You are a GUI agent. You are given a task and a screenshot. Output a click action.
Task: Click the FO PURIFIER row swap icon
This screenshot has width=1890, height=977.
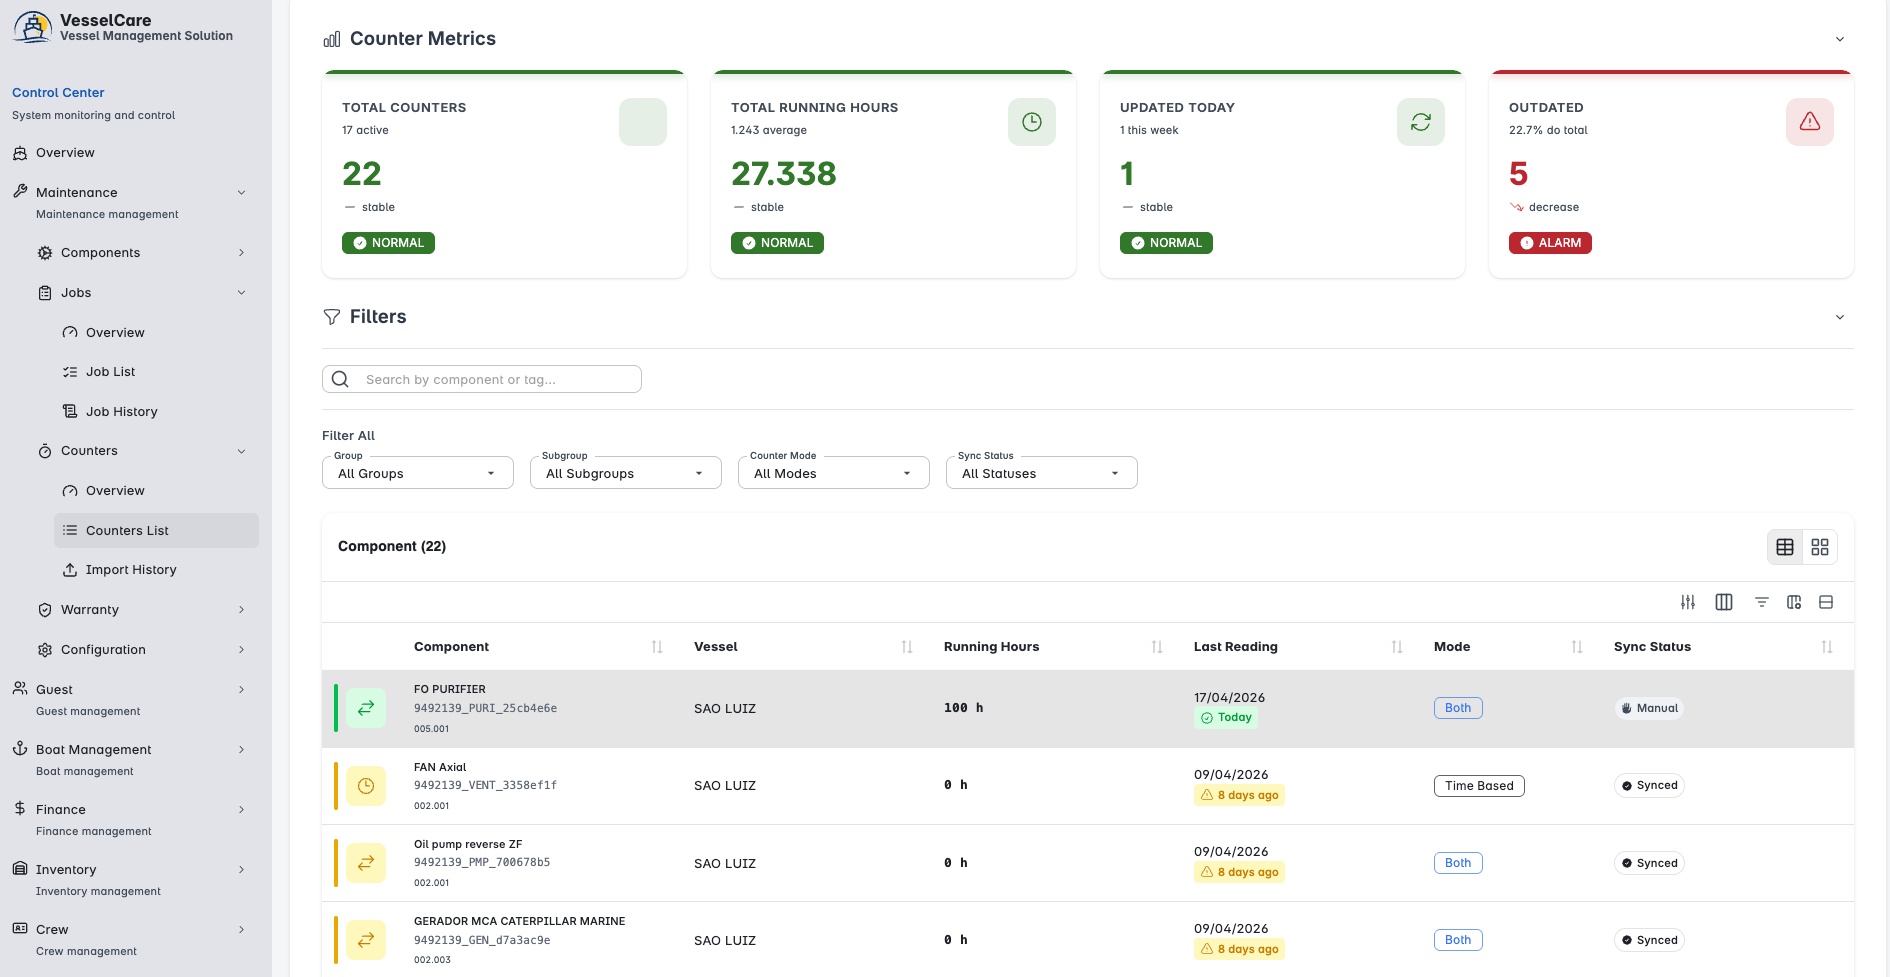366,708
